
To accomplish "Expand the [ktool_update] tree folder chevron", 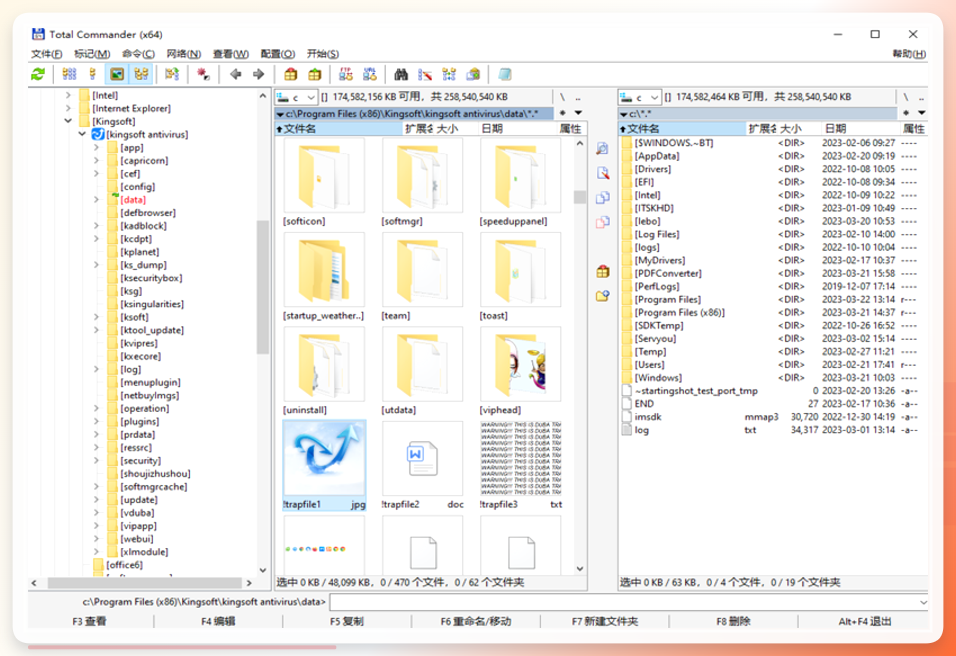I will pos(96,330).
